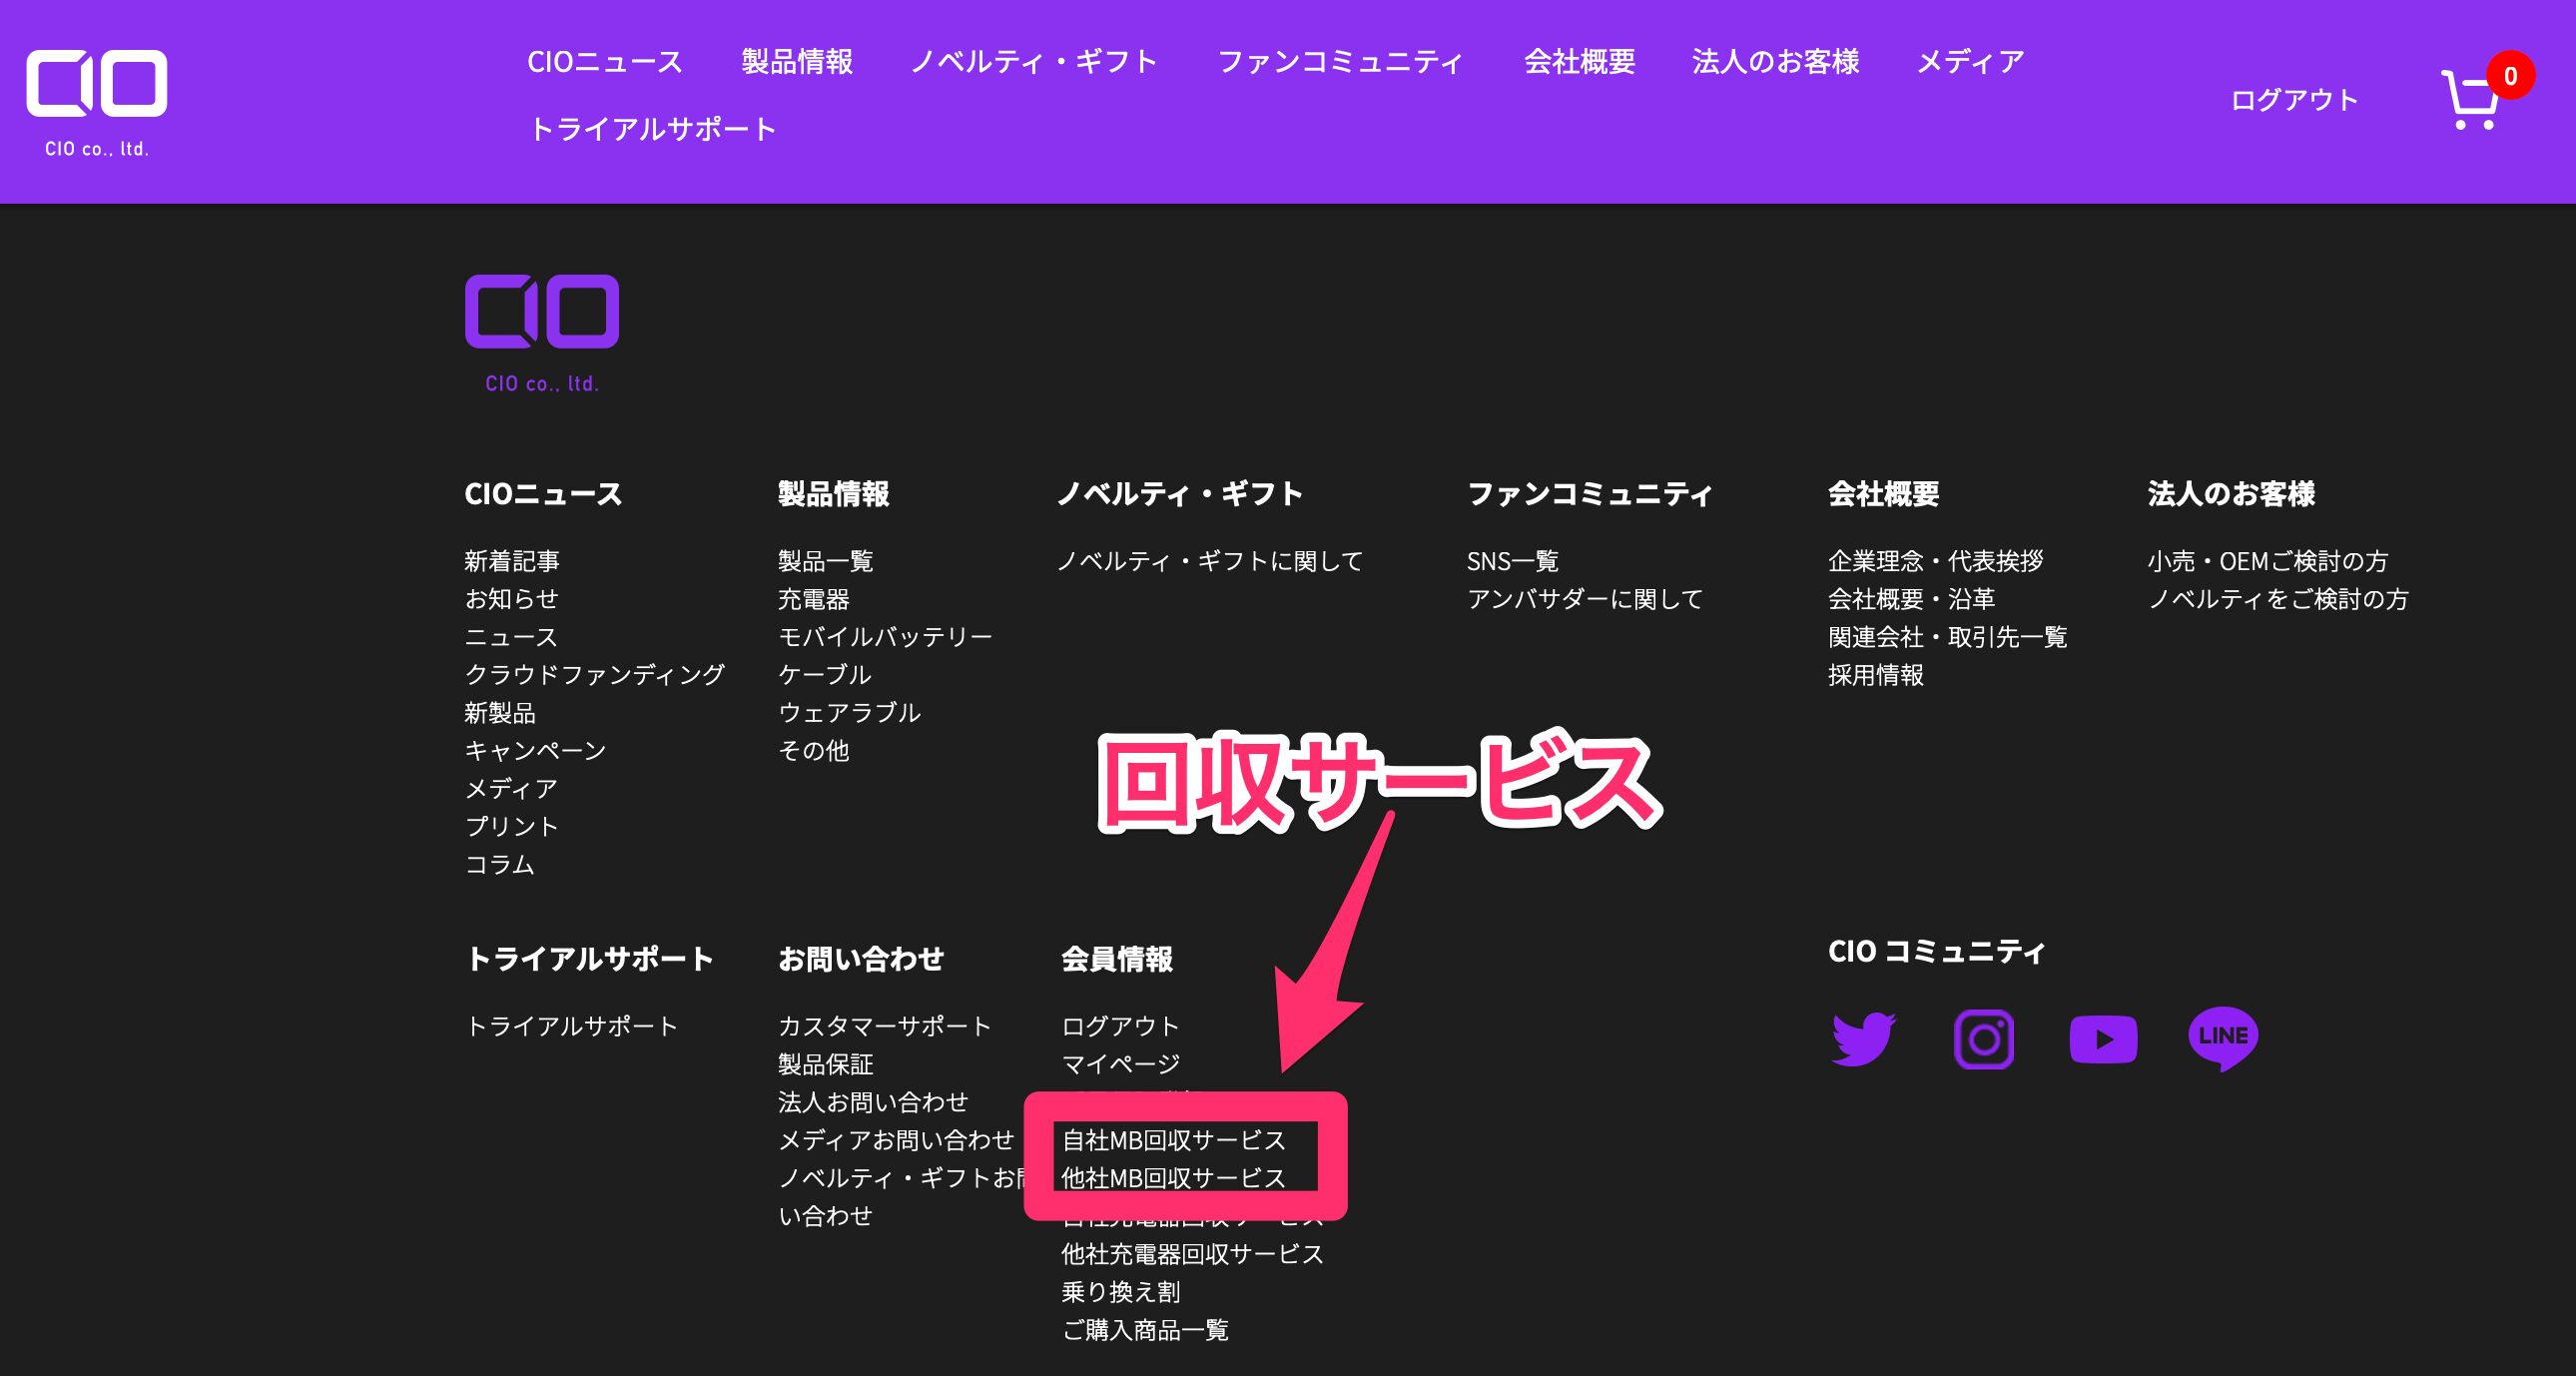
Task: Open the Instagram icon
Action: pyautogui.click(x=1984, y=1040)
